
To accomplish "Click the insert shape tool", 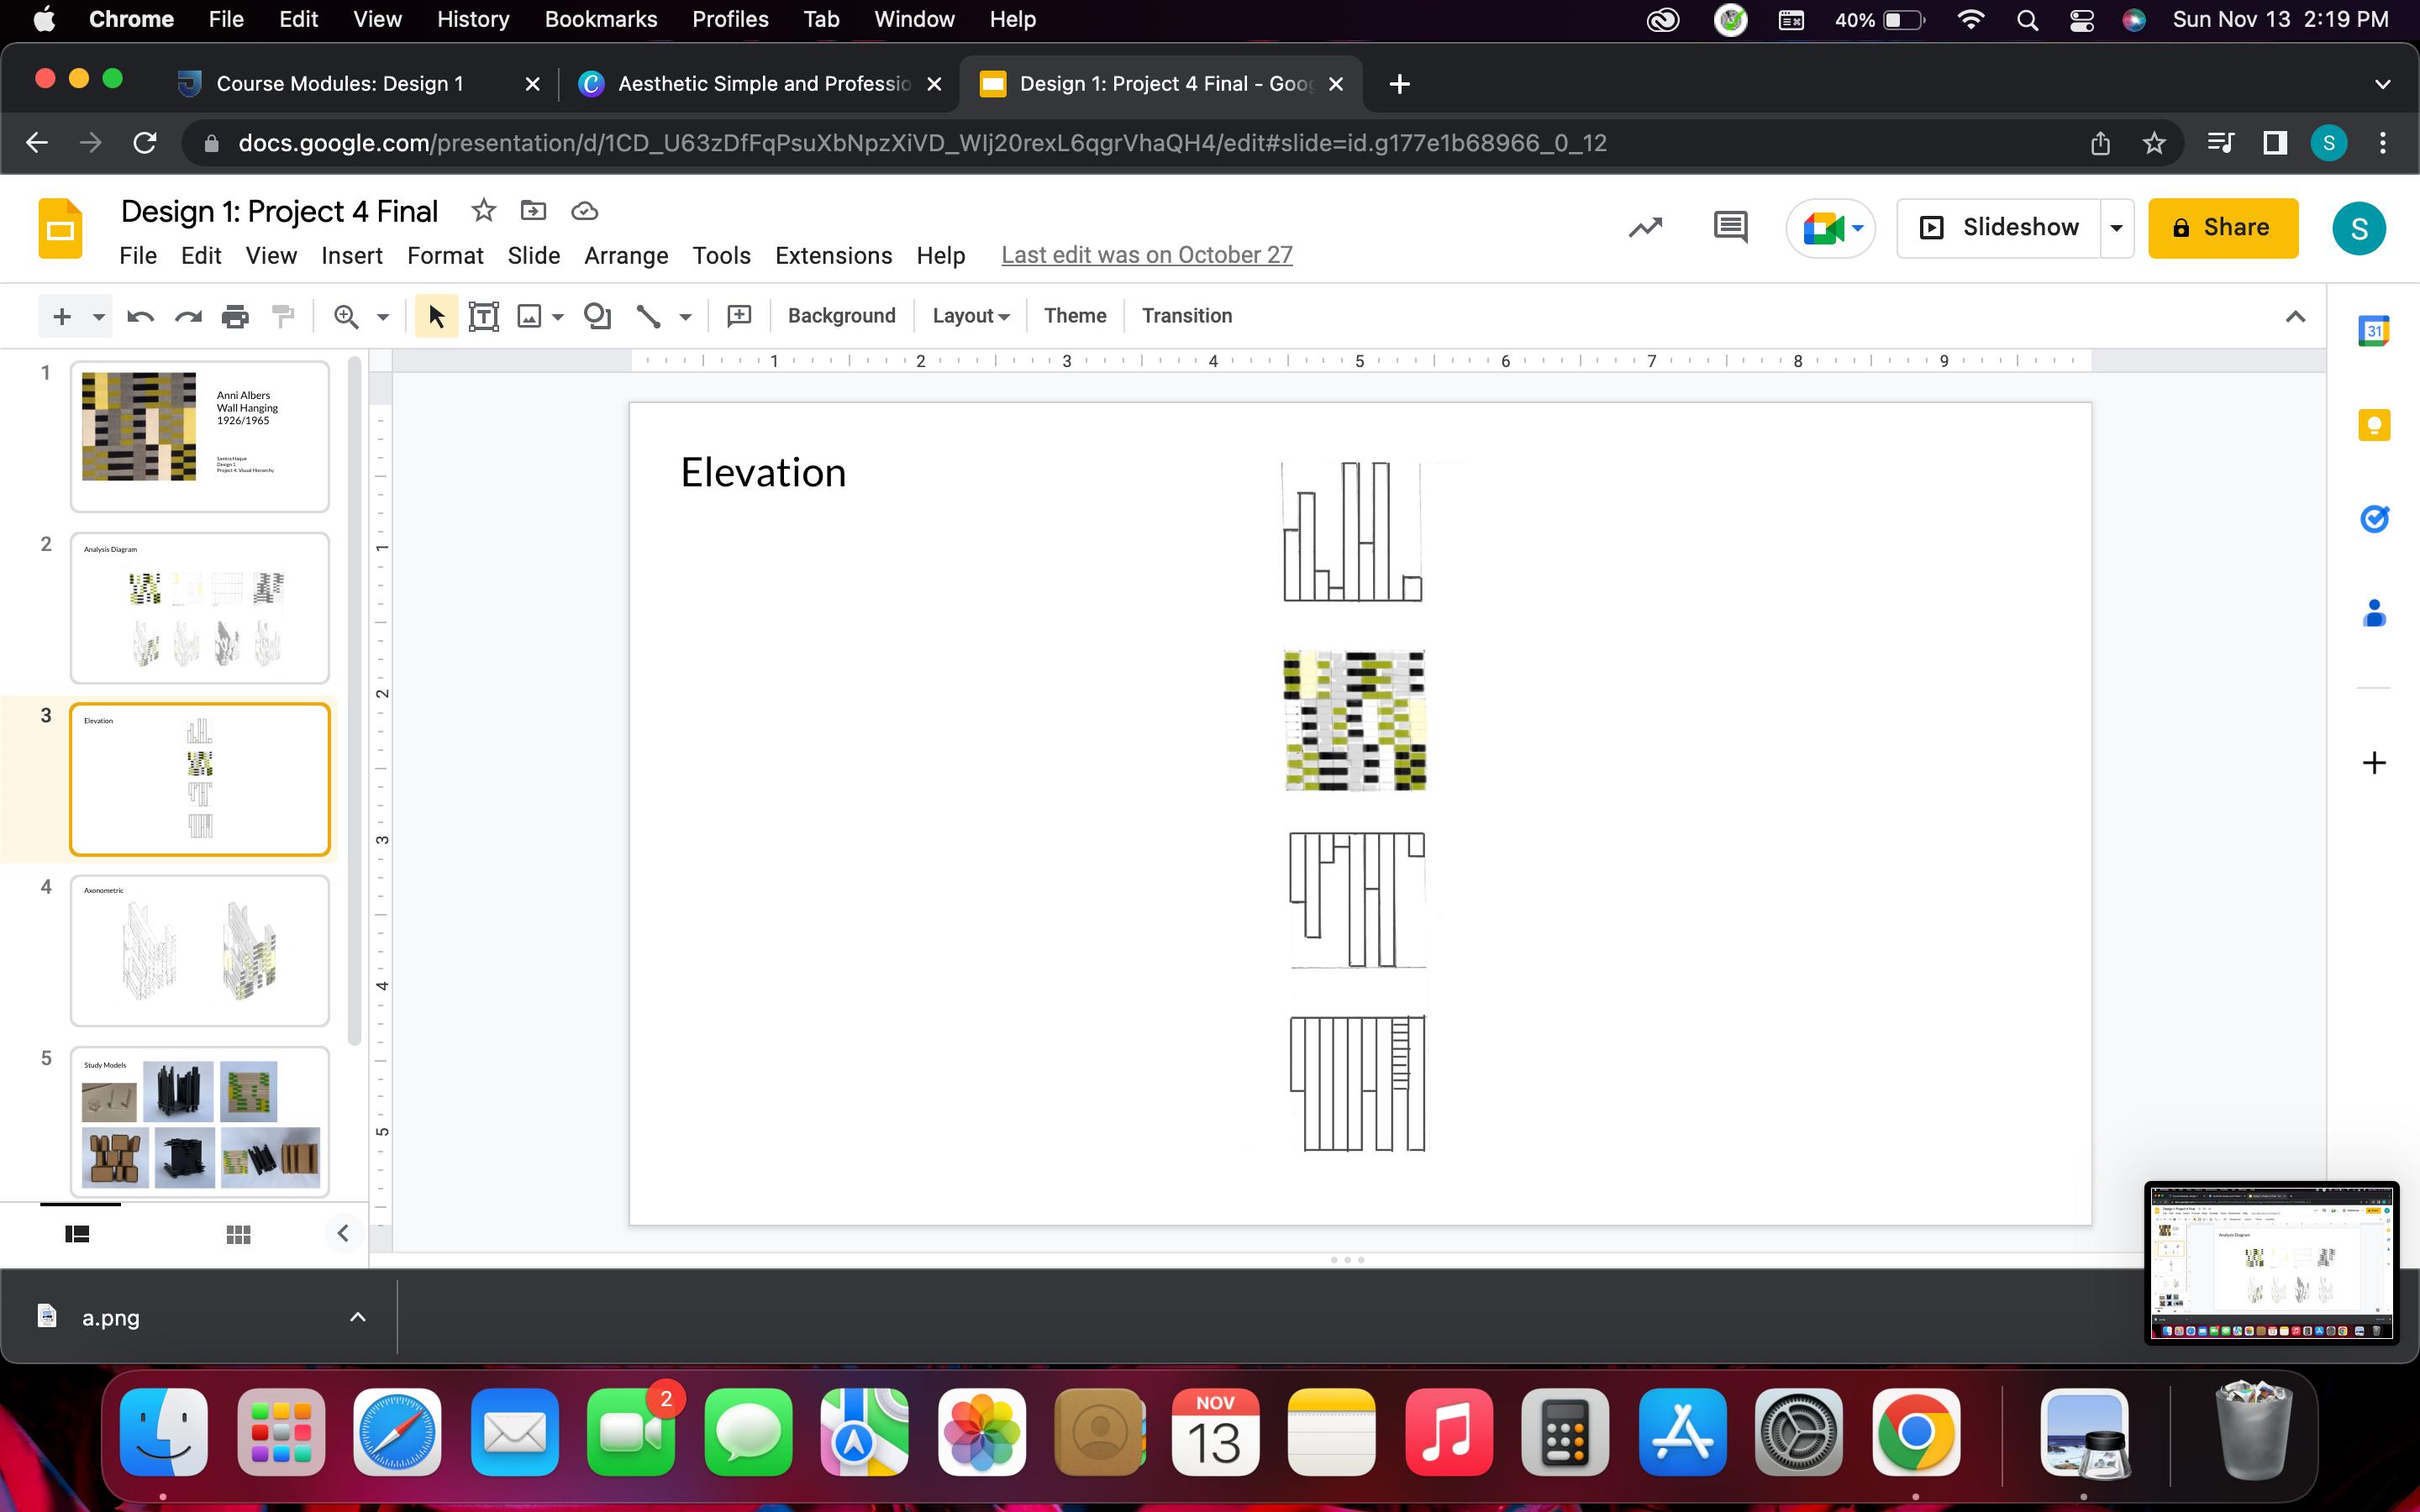I will tap(597, 316).
